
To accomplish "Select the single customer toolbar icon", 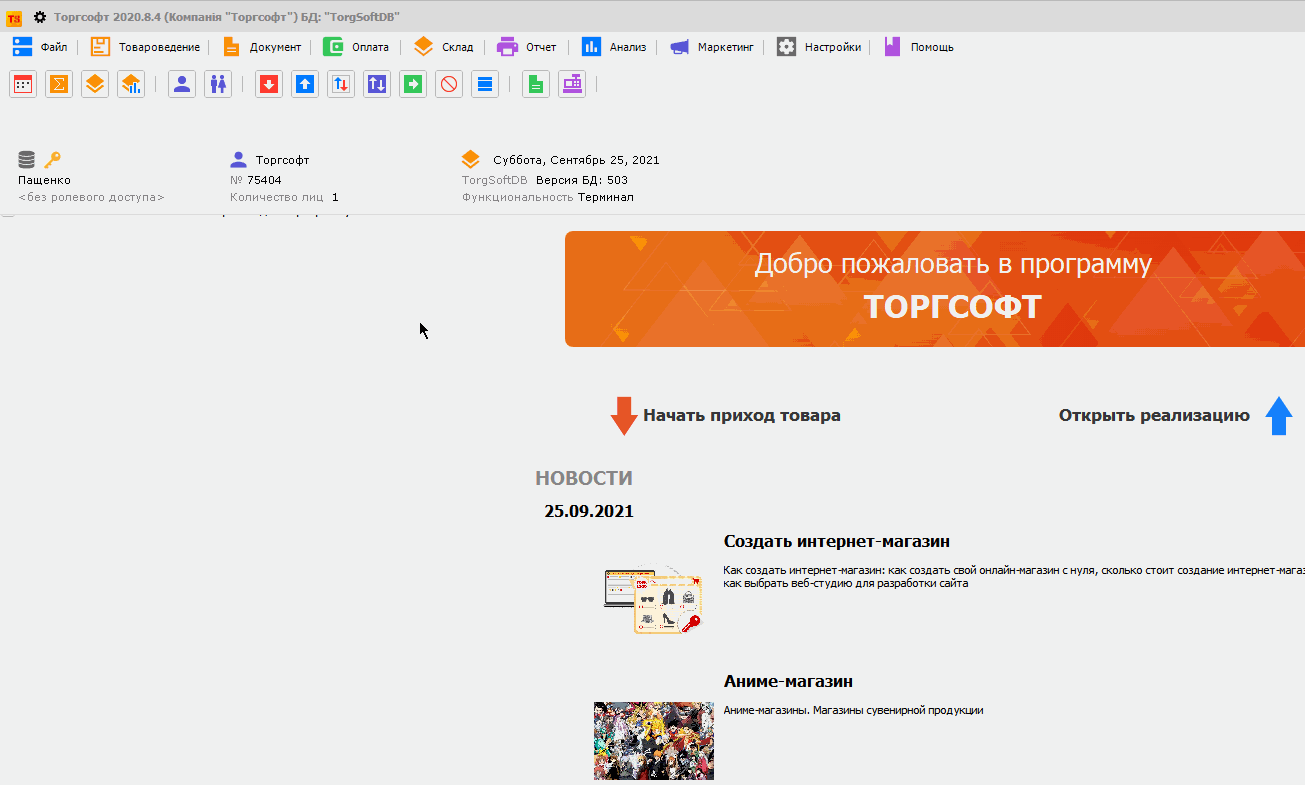I will 182,84.
